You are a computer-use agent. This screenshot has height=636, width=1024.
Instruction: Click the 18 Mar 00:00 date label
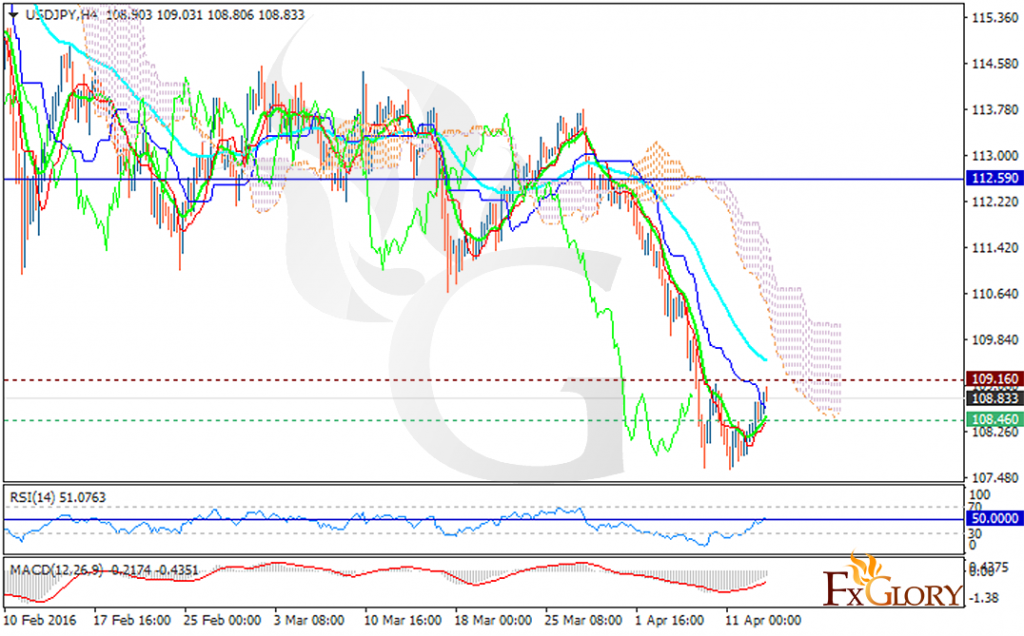492,620
